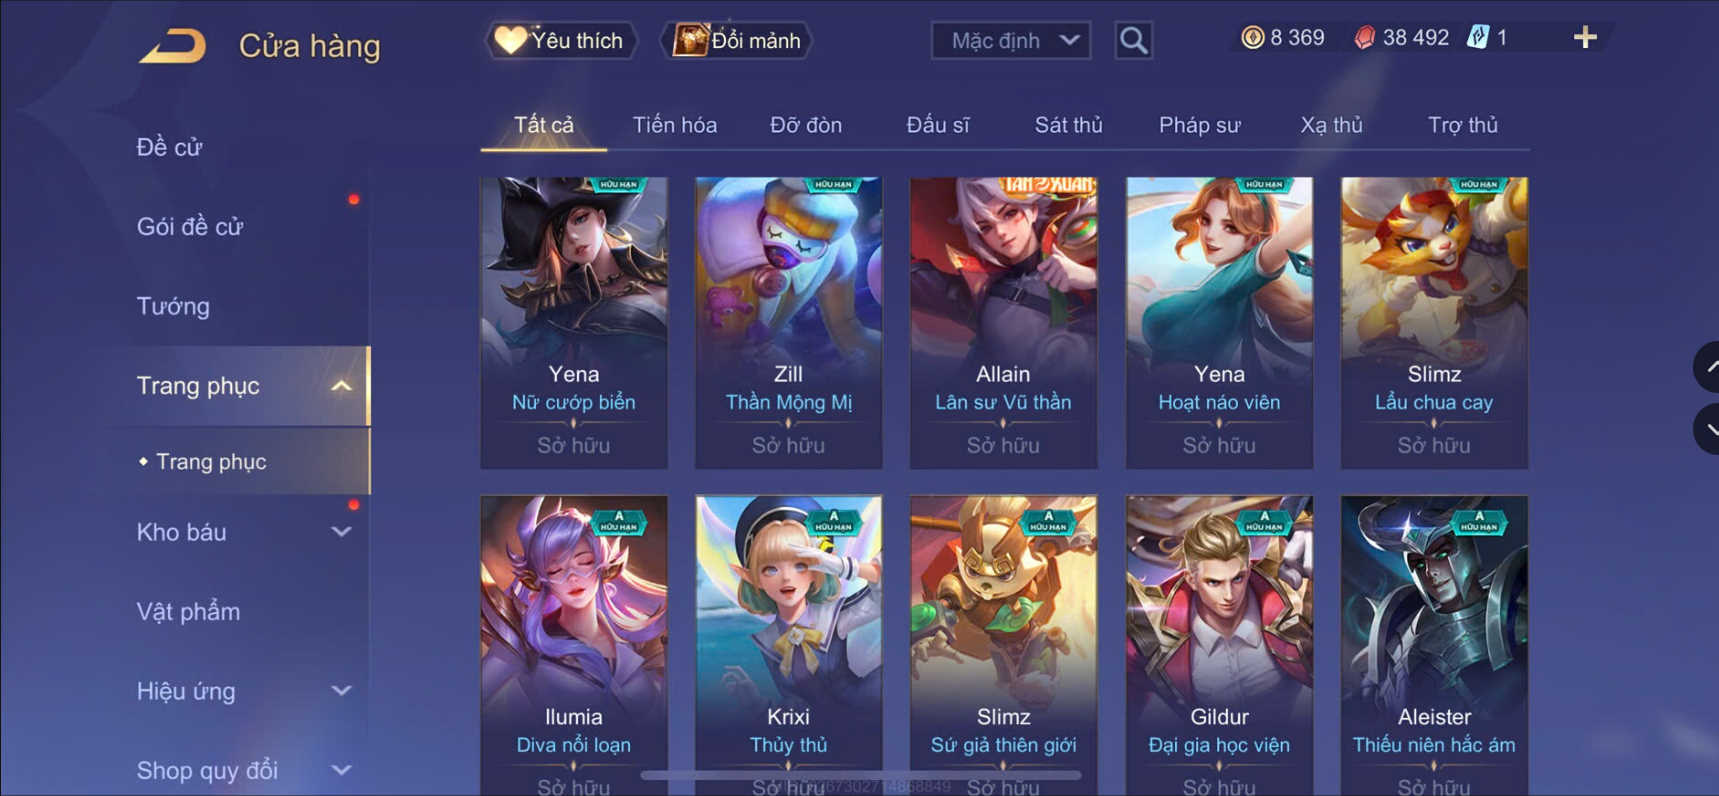Switch to the Sát thủ tab

[1068, 125]
